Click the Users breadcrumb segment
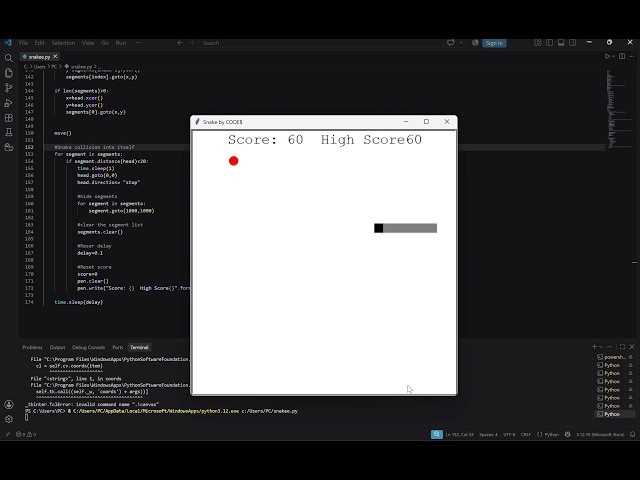The image size is (640, 480). (40, 66)
